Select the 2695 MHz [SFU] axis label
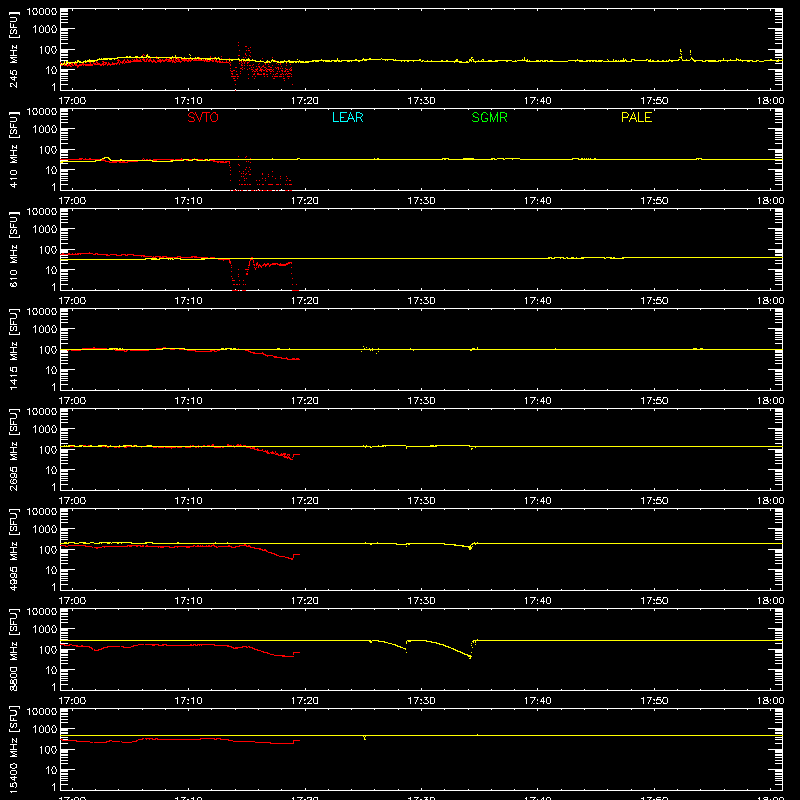 [14, 449]
